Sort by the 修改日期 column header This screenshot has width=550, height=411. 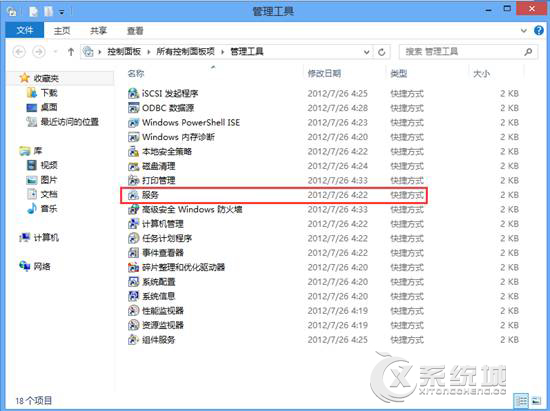pyautogui.click(x=324, y=73)
